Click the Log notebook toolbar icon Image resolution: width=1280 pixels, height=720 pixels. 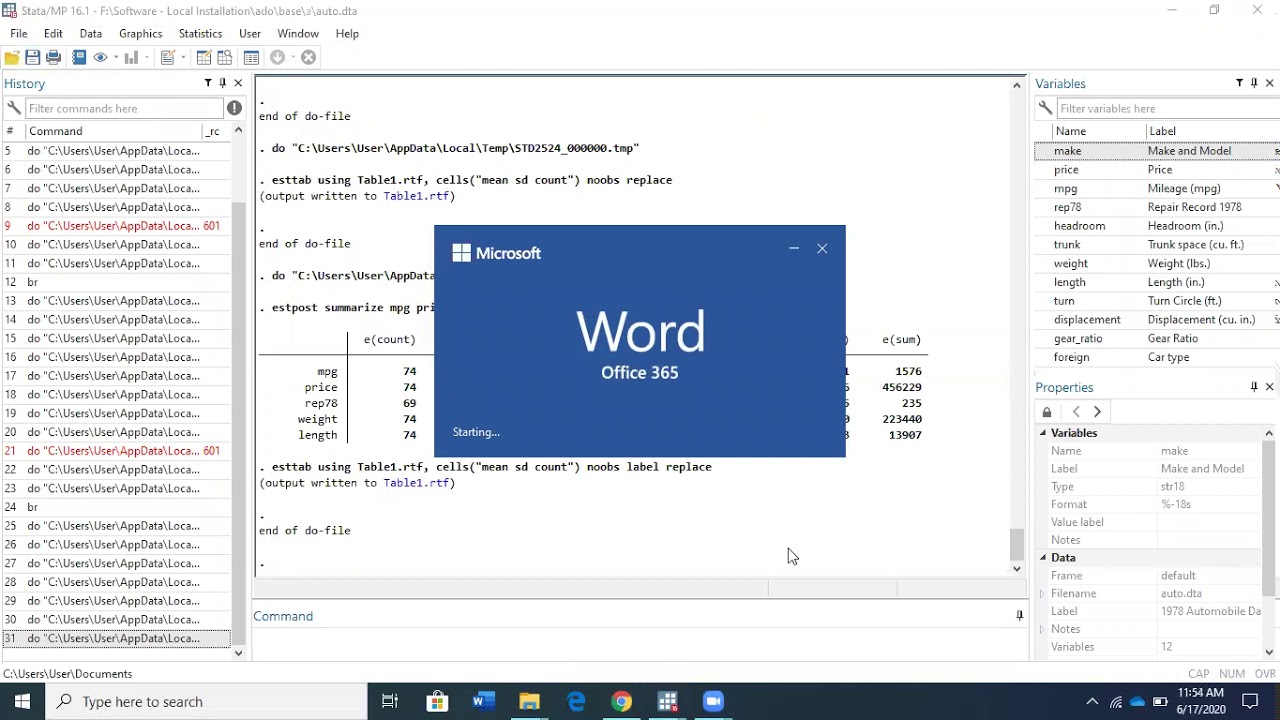pos(79,58)
